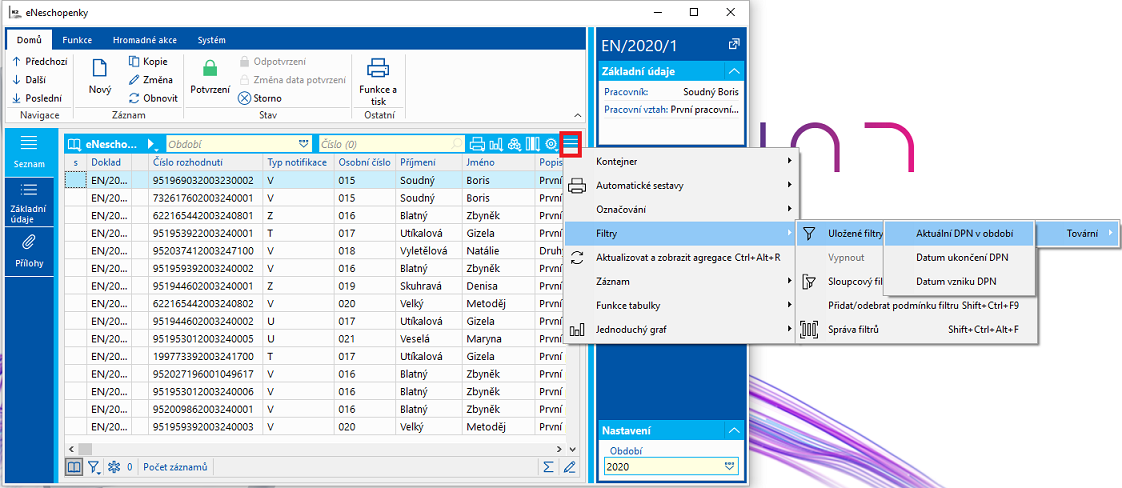This screenshot has width=1122, height=488.
Task: Click the filter funnel in status bar
Action: pos(94,467)
